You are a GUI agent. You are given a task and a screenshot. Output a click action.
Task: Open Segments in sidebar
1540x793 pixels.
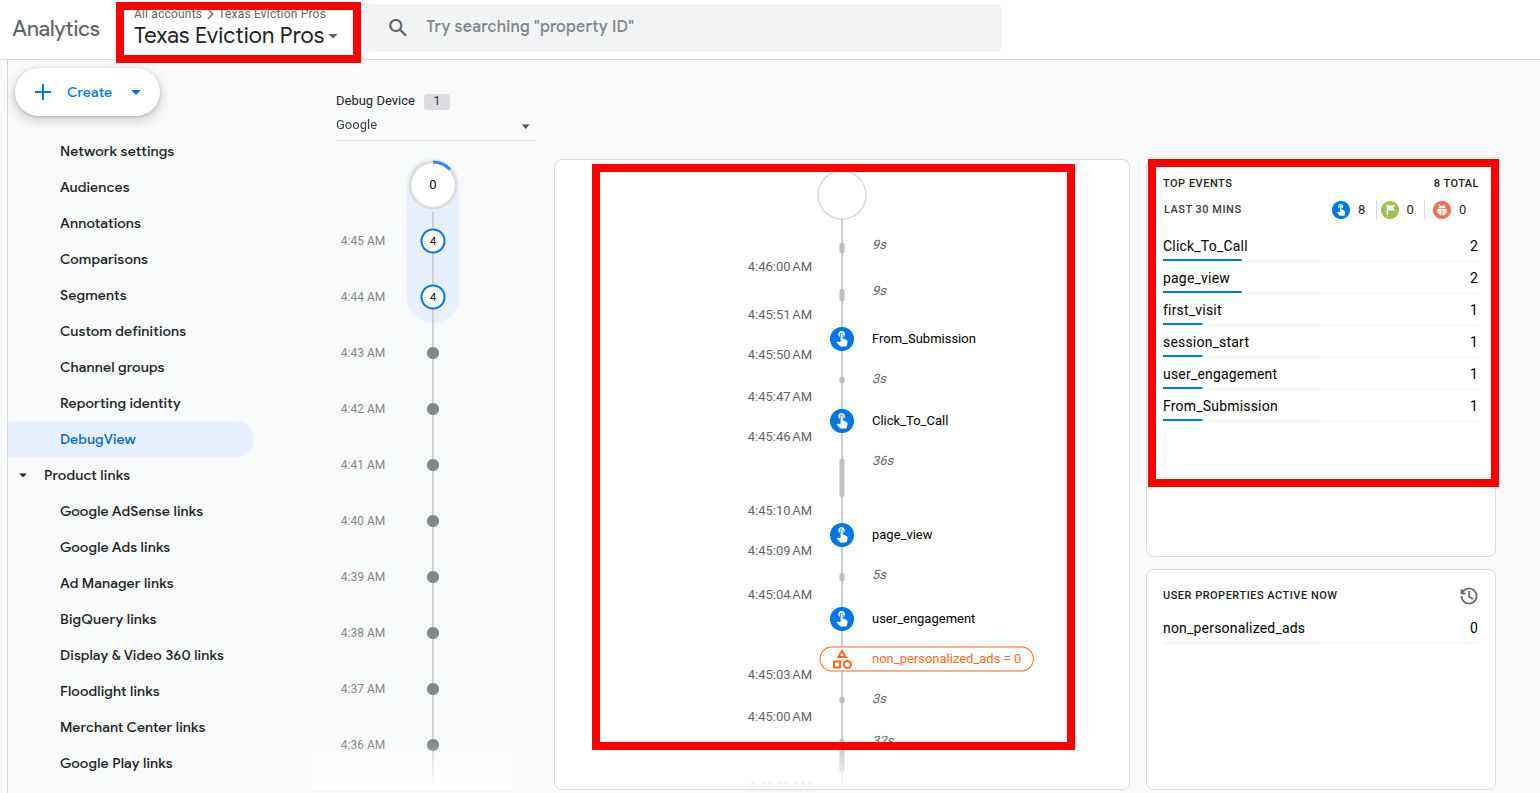tap(93, 296)
